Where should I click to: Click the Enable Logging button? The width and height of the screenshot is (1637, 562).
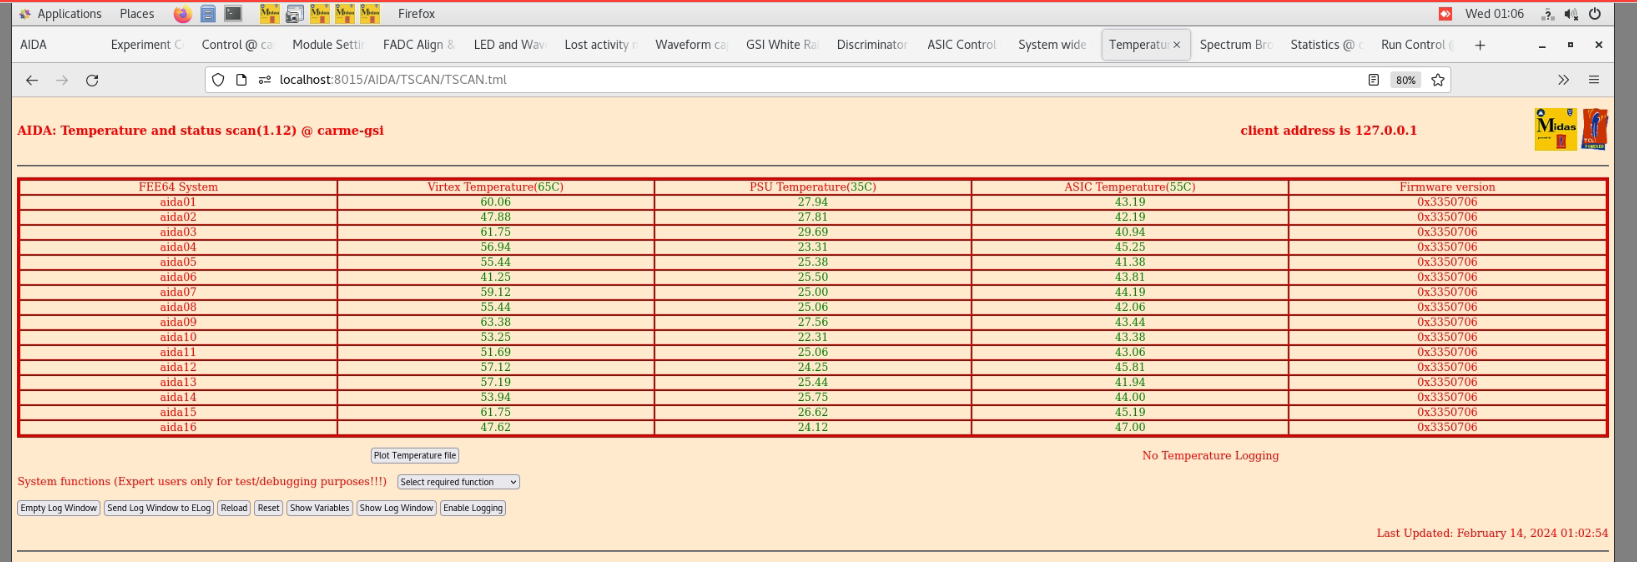point(473,508)
